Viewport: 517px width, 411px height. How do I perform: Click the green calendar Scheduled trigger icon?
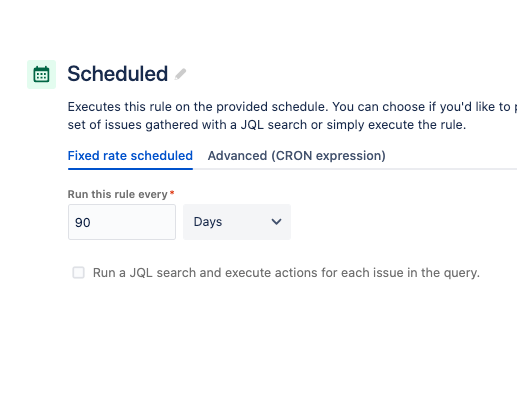pos(41,74)
